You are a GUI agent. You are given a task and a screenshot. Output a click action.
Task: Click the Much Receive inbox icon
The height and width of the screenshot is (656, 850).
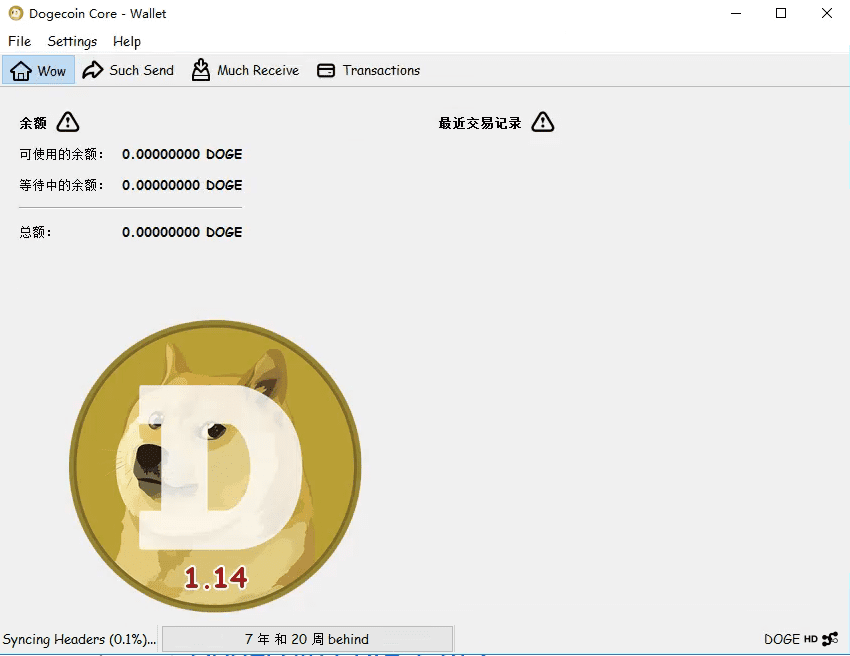[x=201, y=70]
